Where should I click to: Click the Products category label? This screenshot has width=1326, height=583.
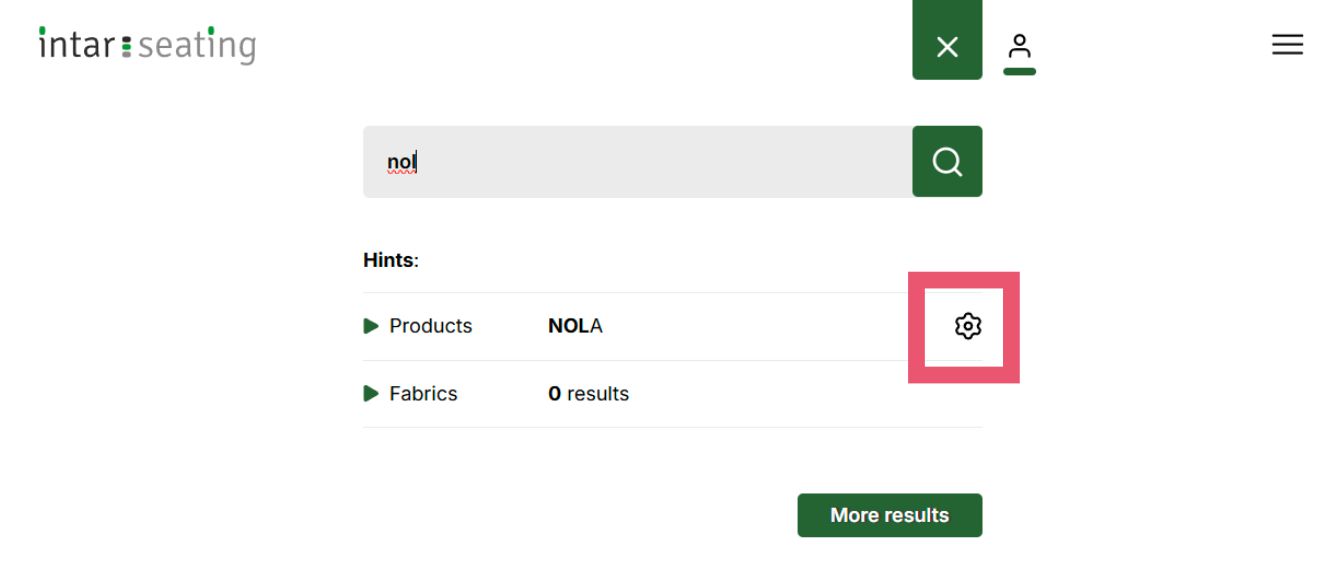(430, 326)
